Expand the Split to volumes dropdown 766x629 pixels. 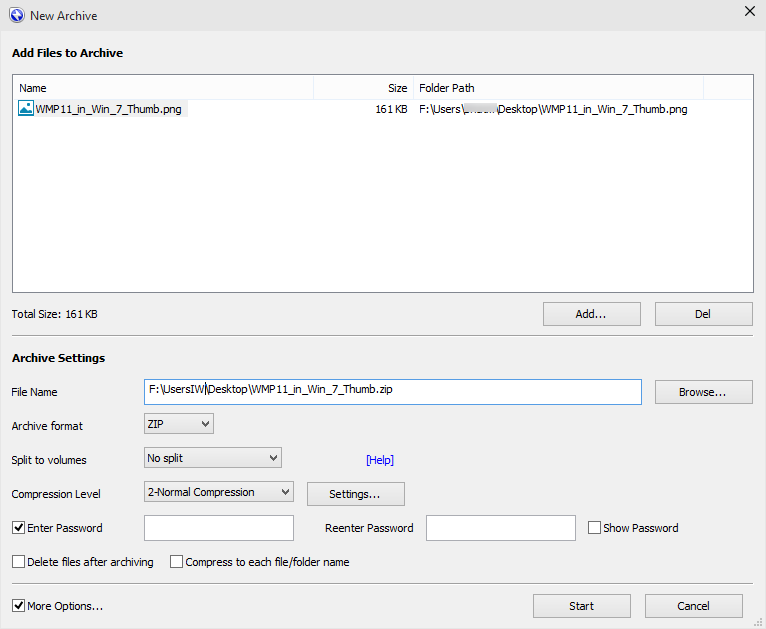tap(213, 458)
